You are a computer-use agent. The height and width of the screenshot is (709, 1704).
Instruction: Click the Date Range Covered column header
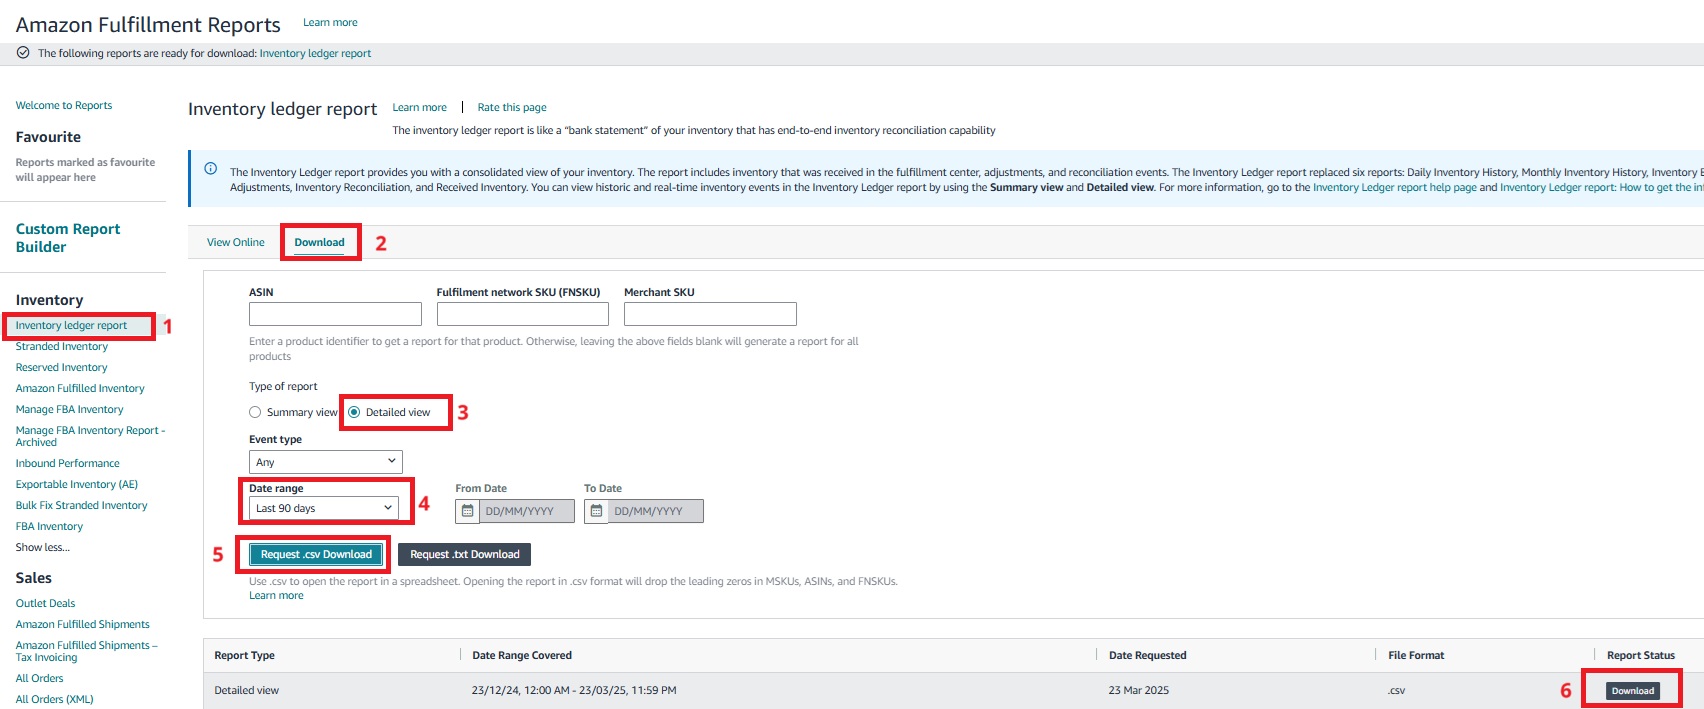[x=522, y=655]
